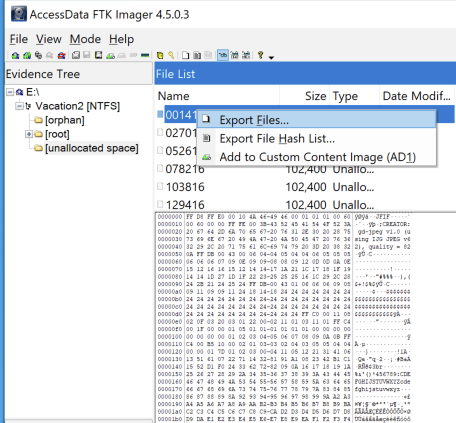Open the toolbar overflow options arrow
The image size is (456, 423).
271,57
